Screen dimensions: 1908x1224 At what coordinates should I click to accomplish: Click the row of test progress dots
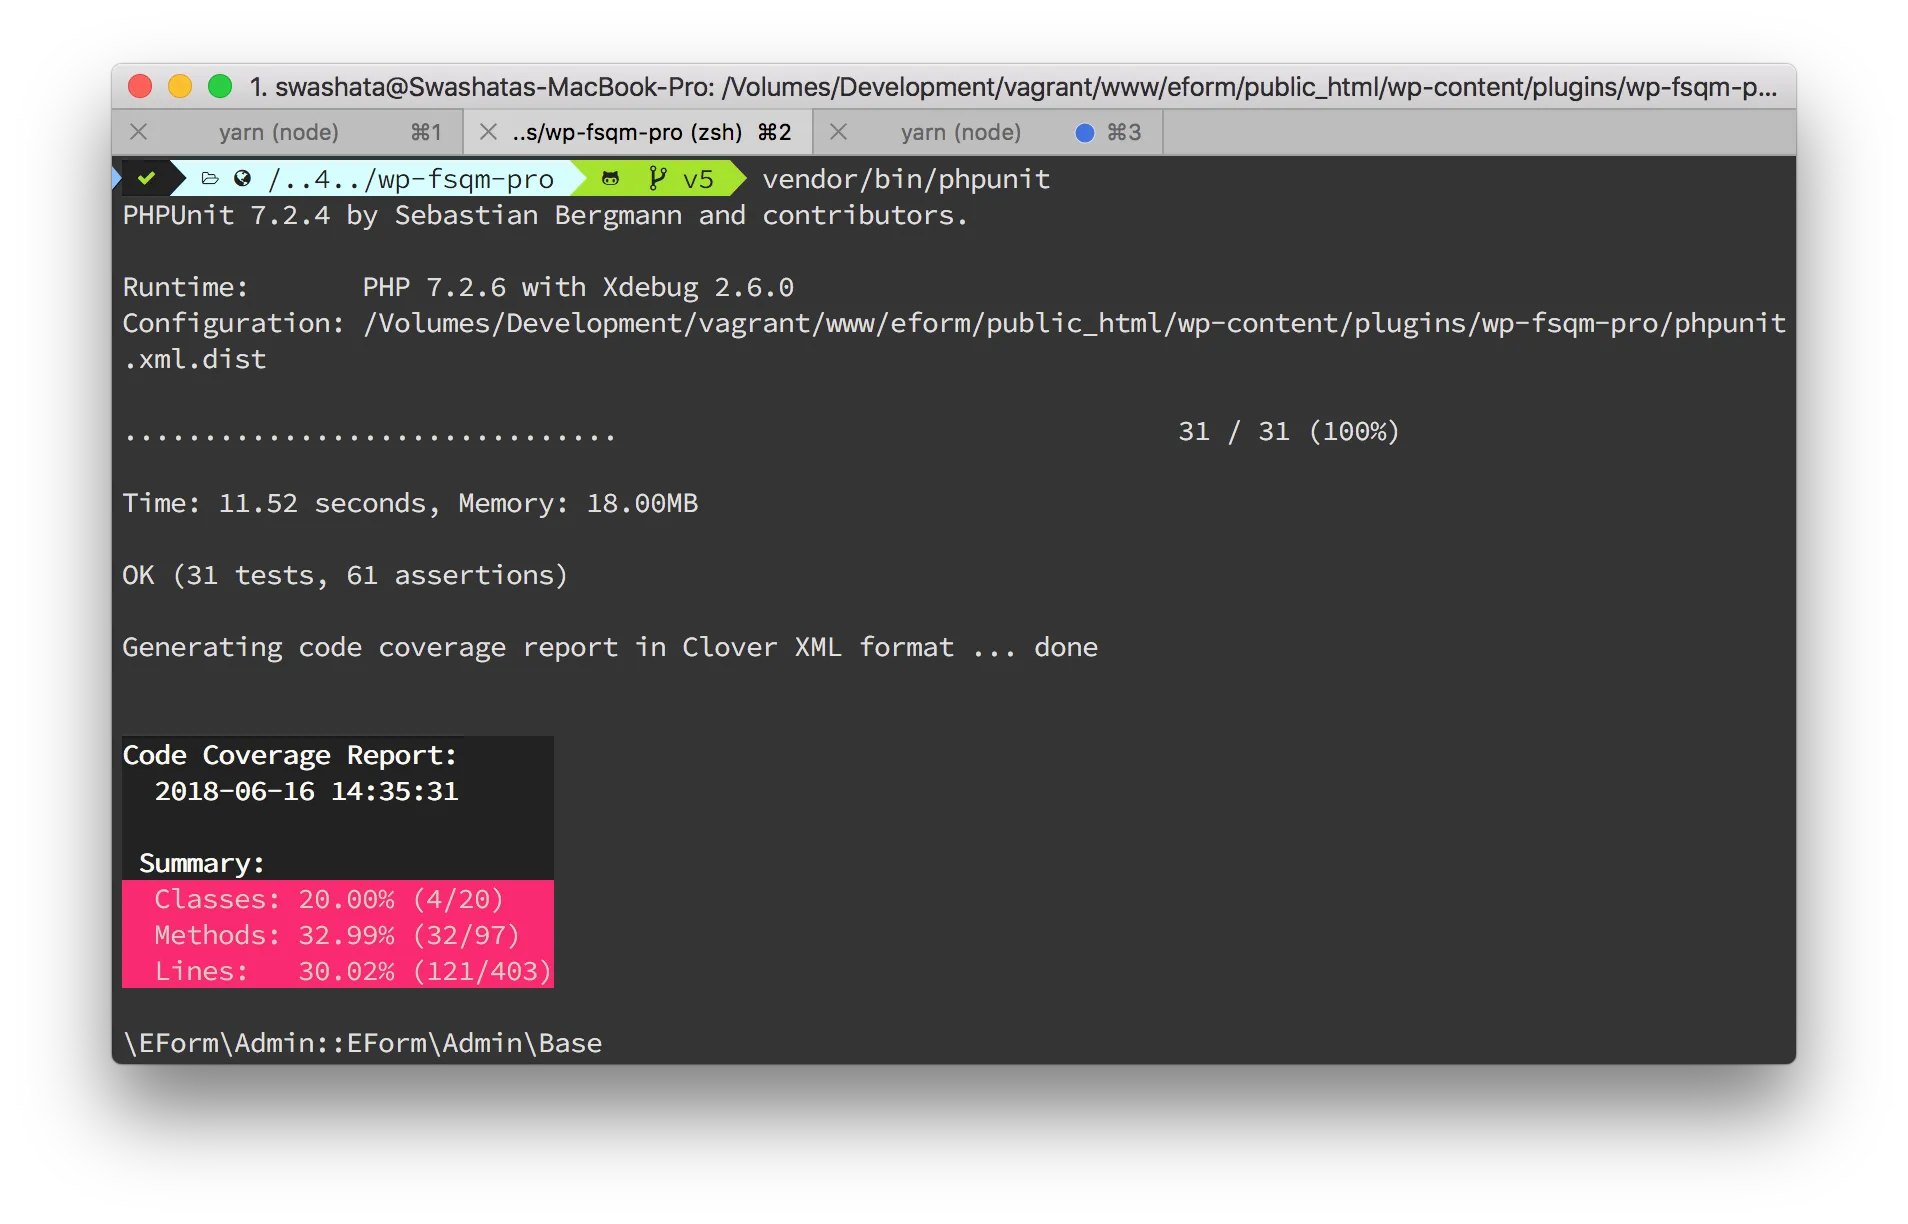pyautogui.click(x=369, y=437)
